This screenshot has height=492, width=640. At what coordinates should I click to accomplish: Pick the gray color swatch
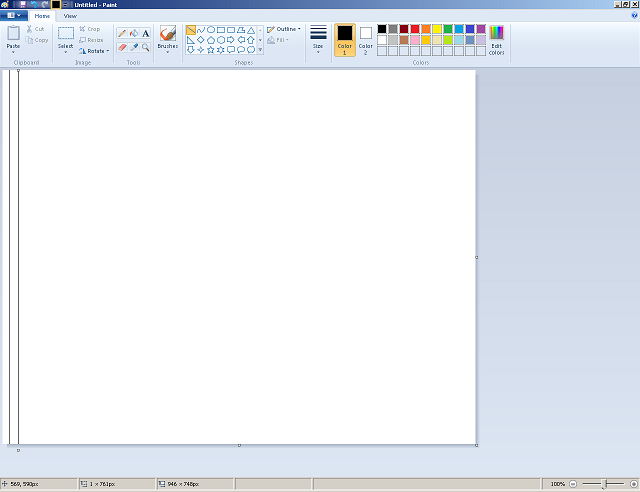(x=393, y=29)
